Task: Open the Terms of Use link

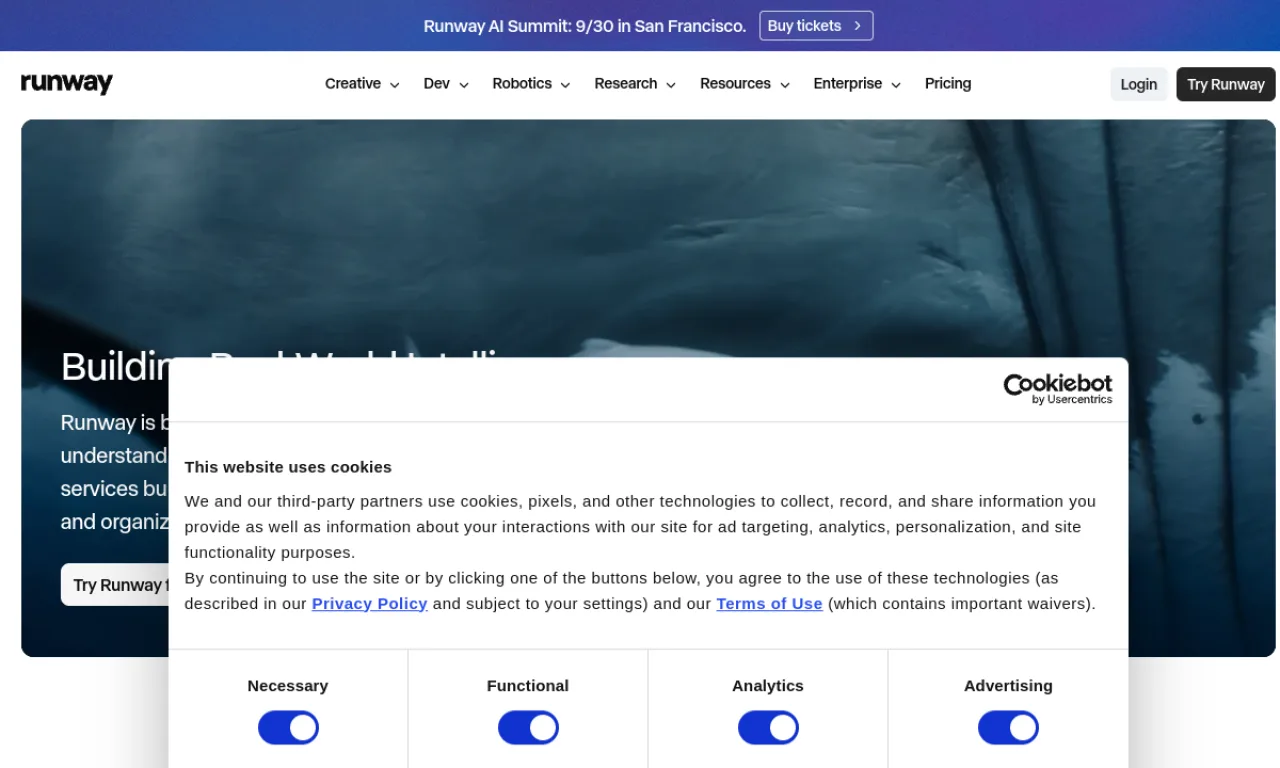Action: pyautogui.click(x=769, y=604)
